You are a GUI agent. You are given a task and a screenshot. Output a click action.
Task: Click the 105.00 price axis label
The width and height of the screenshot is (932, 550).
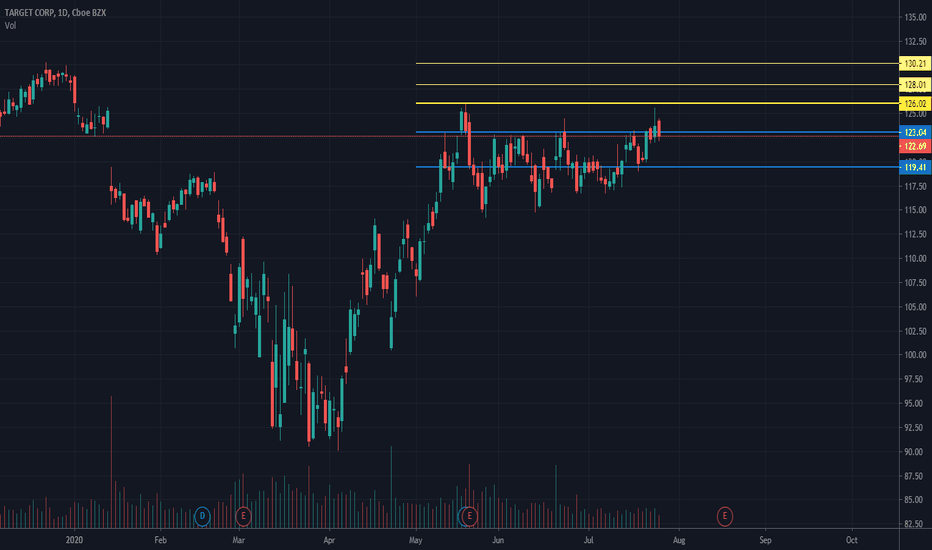(915, 307)
